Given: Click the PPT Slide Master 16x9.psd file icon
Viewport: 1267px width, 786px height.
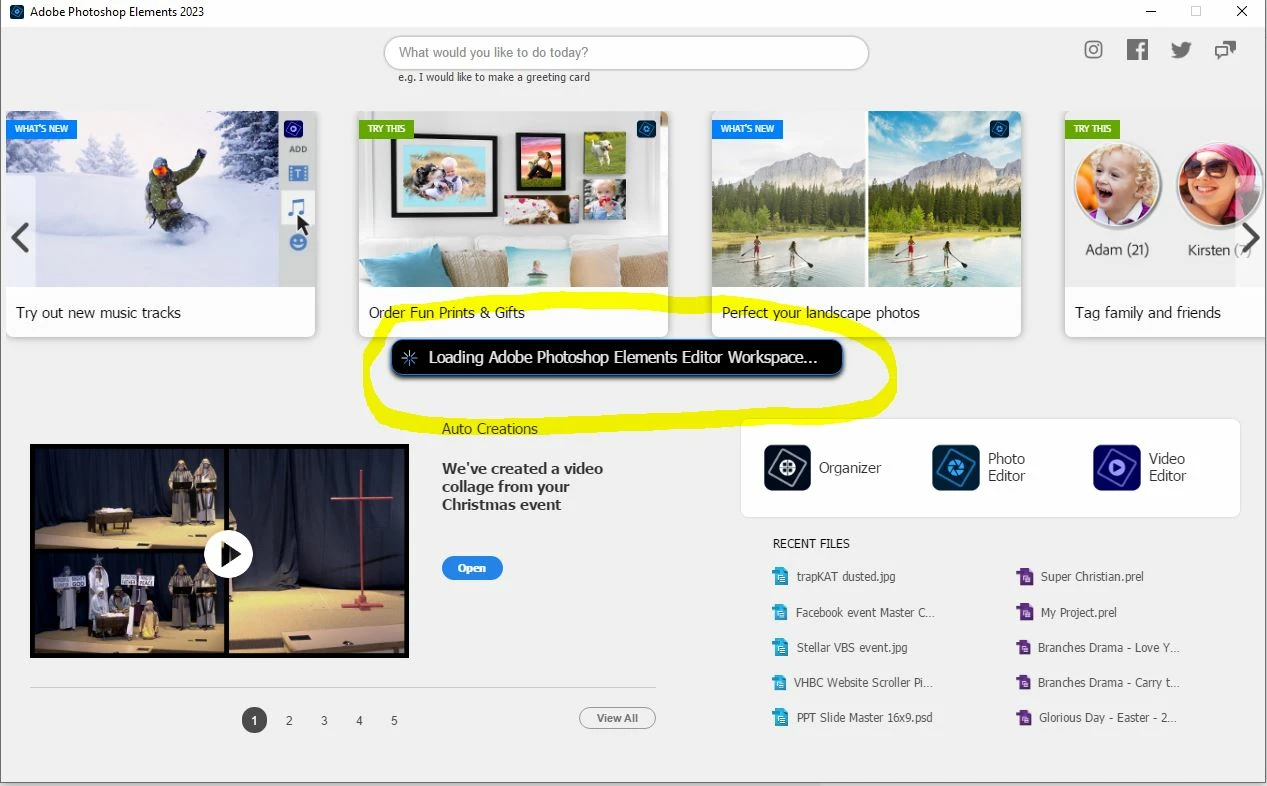Looking at the screenshot, I should [x=780, y=717].
